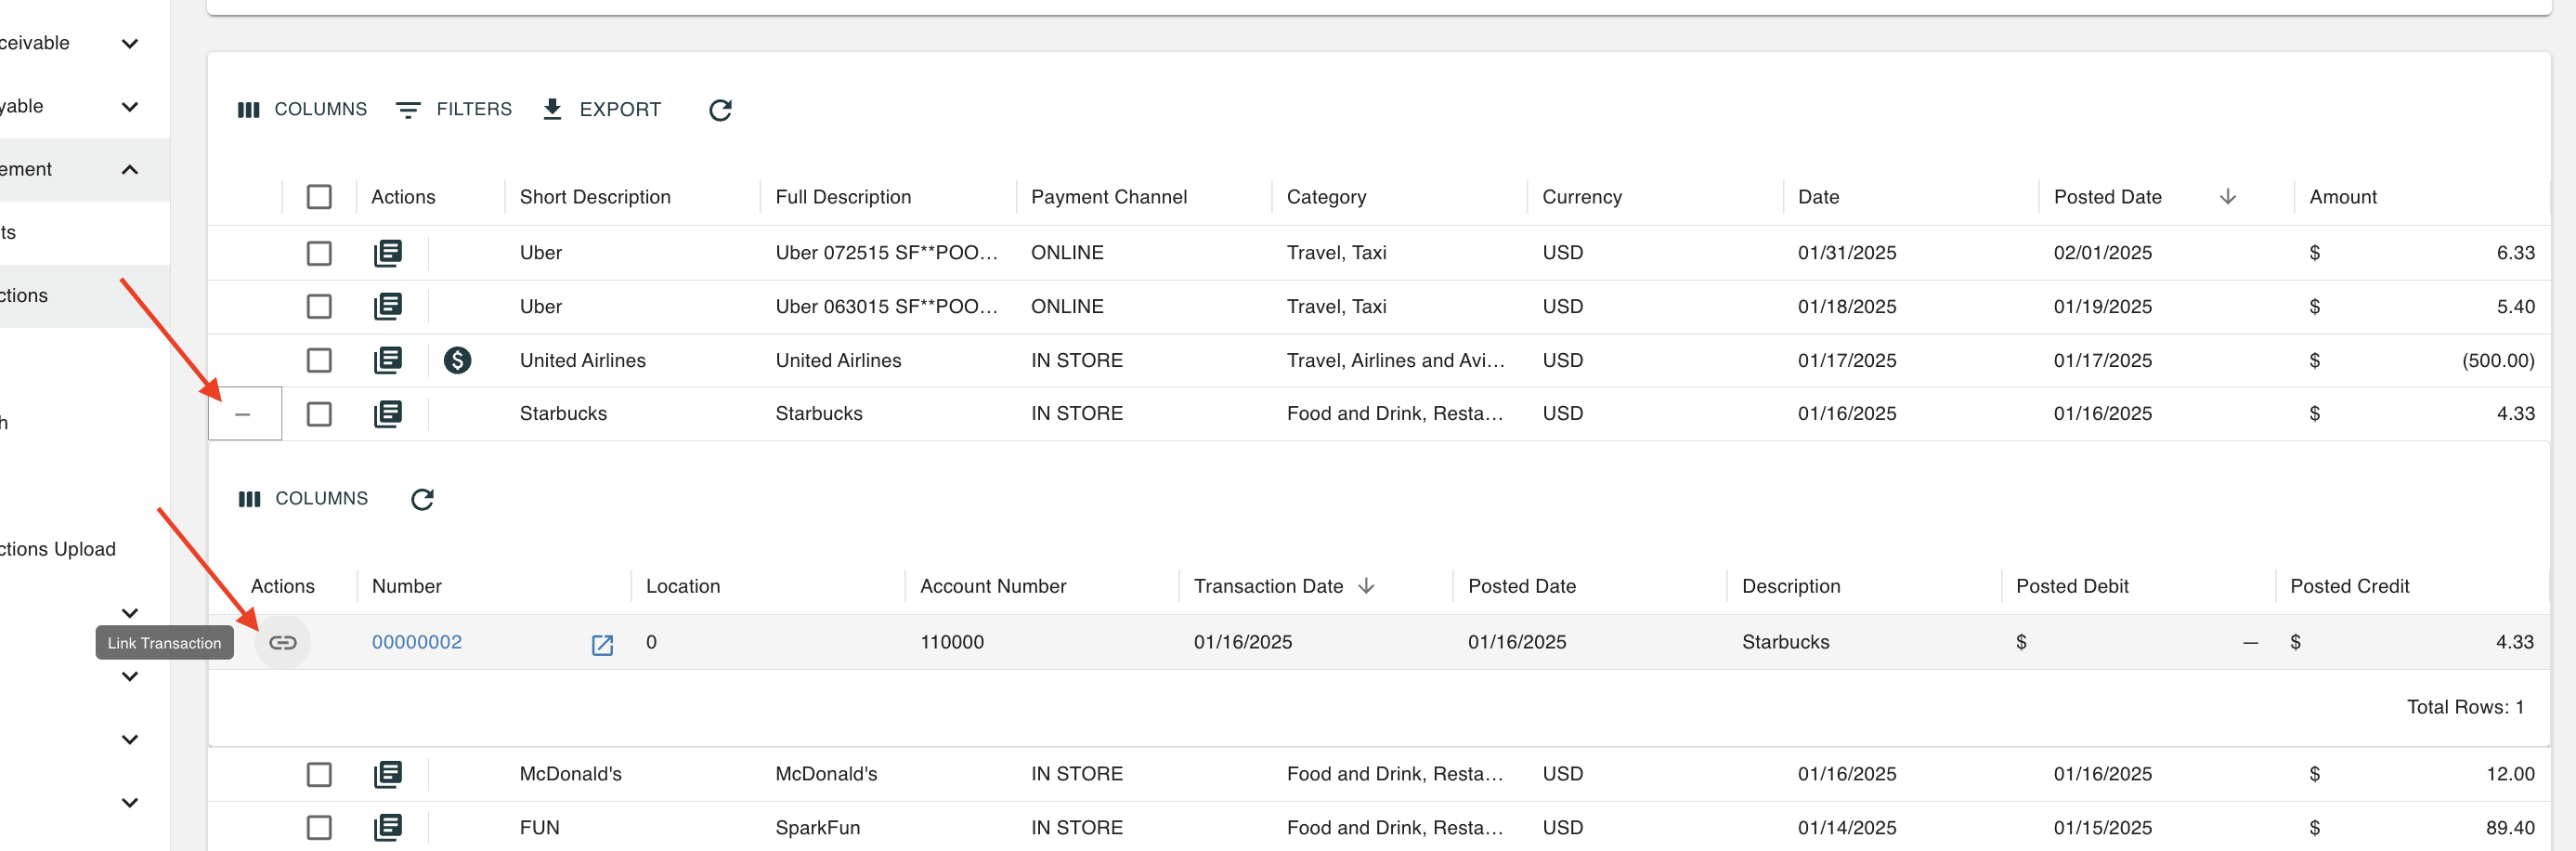Select the 12.00 amount in McDonald's row
Screen dimensions: 2576x851
(2510, 774)
